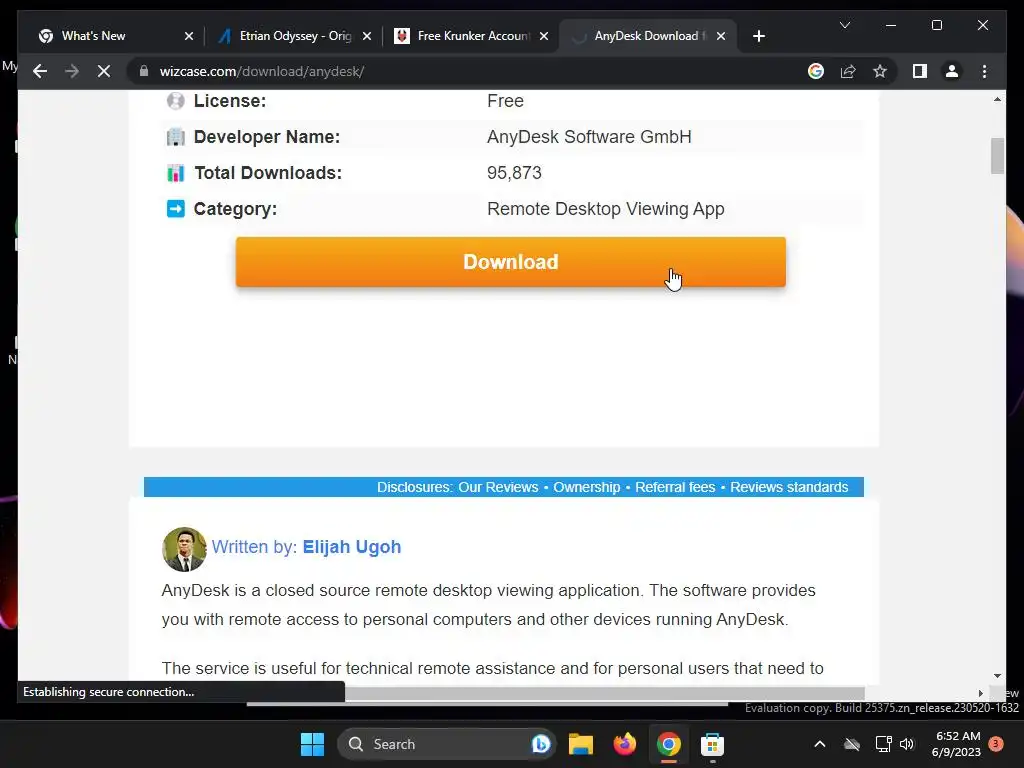This screenshot has width=1024, height=768.
Task: Switch to the Free Krunker Account tab
Action: [x=471, y=36]
